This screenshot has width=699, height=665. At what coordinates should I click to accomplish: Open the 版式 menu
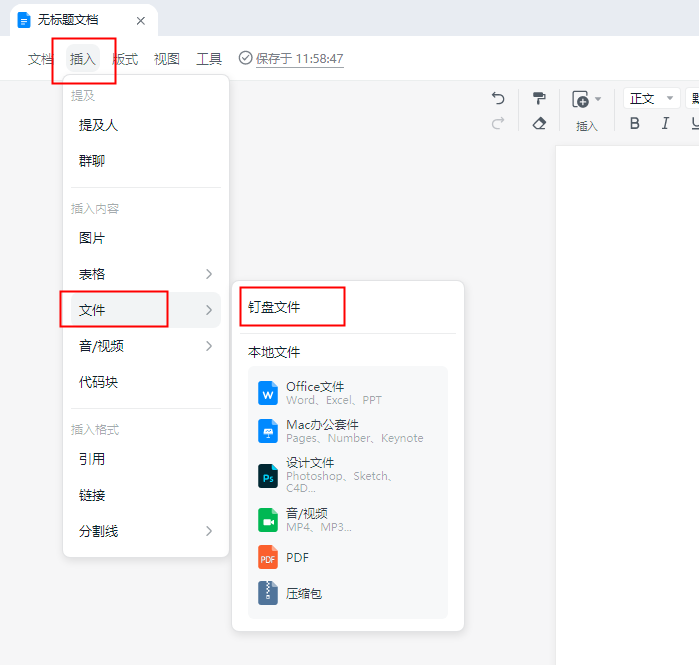[x=125, y=59]
